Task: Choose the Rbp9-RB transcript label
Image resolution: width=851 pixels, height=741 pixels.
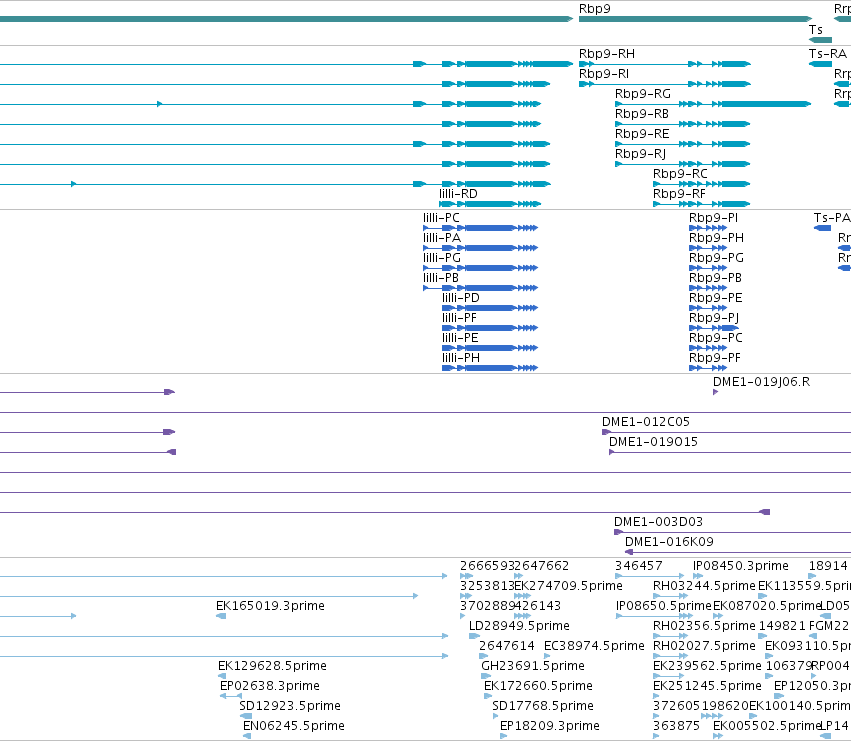Action: click(642, 114)
